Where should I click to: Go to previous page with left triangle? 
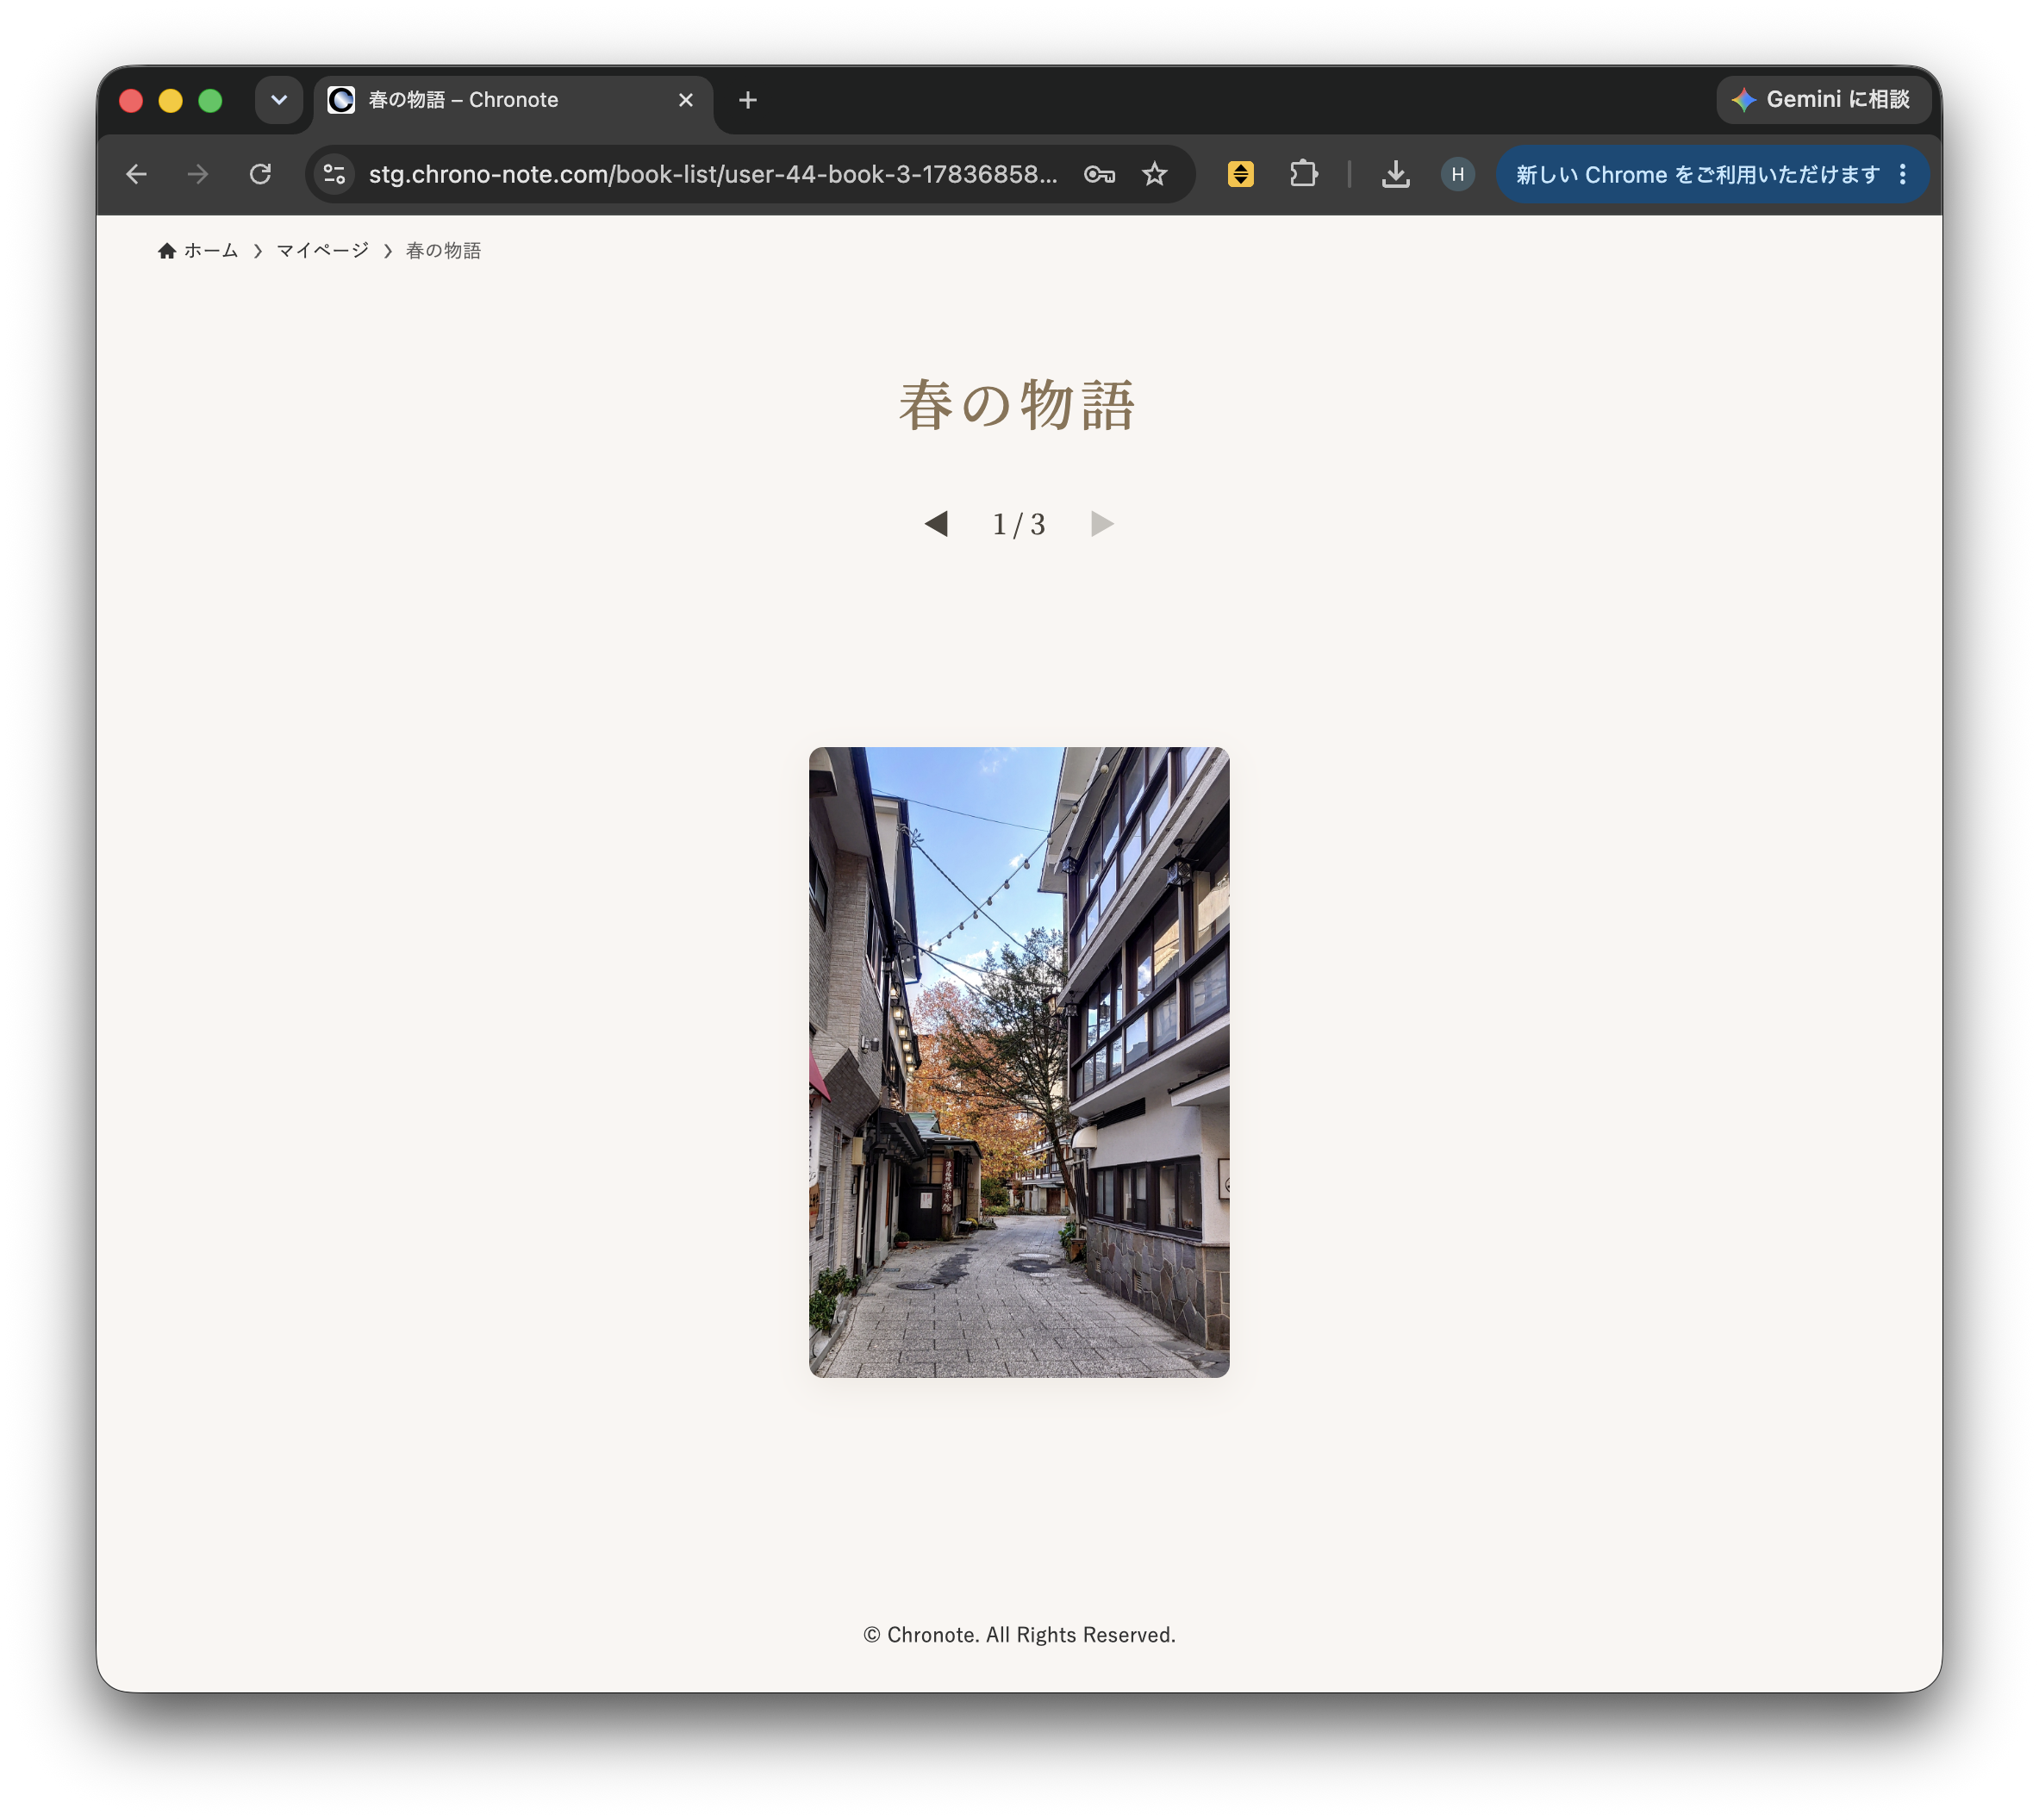coord(936,523)
